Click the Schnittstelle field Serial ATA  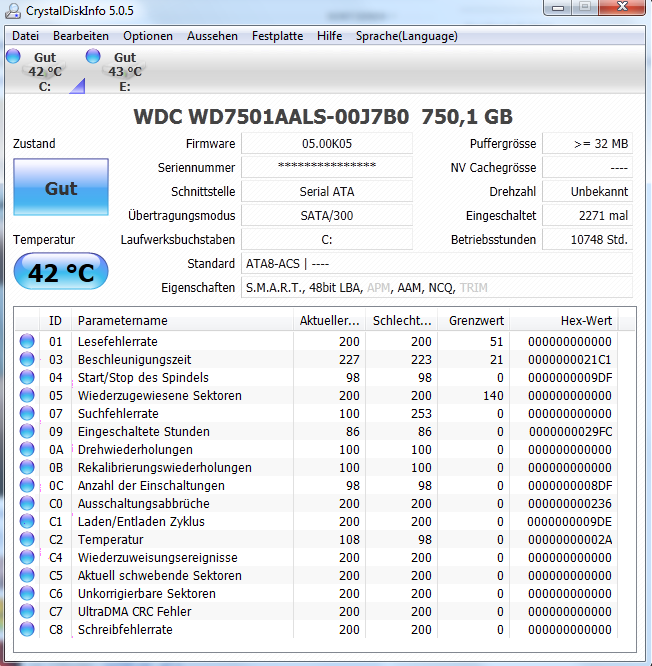327,192
